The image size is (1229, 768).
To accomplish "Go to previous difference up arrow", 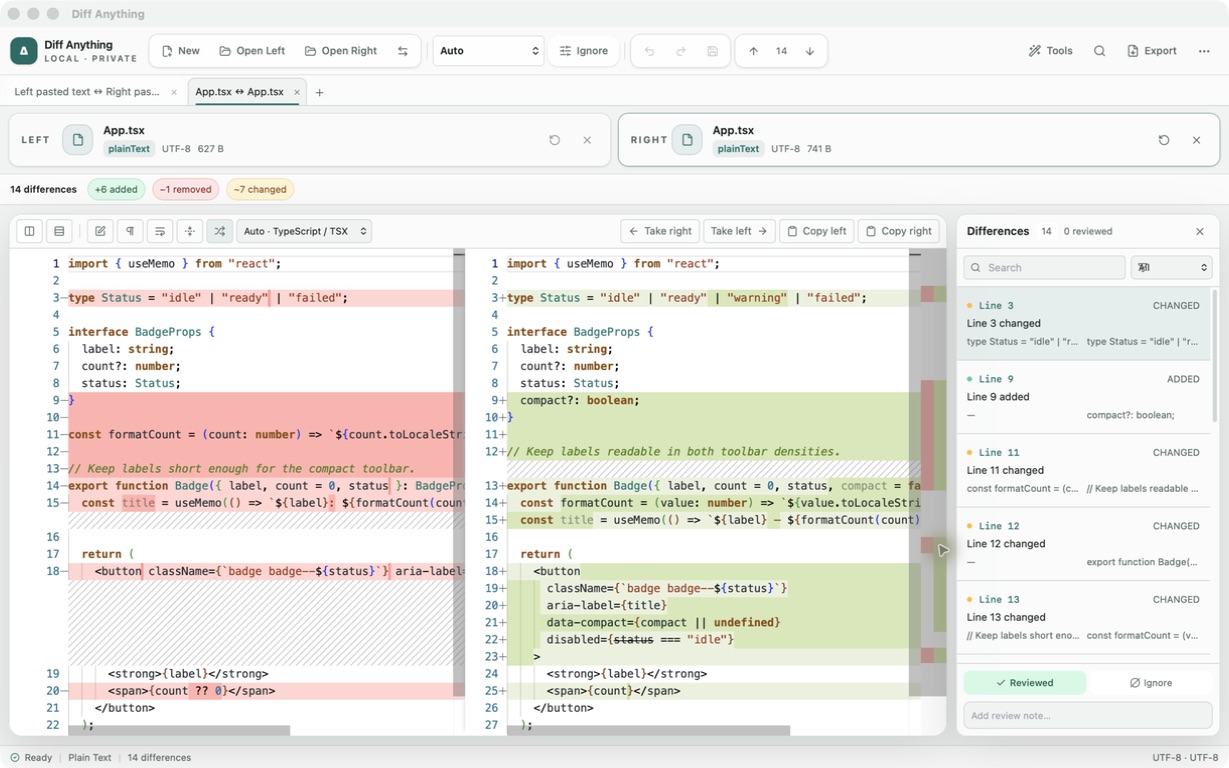I will pos(753,51).
